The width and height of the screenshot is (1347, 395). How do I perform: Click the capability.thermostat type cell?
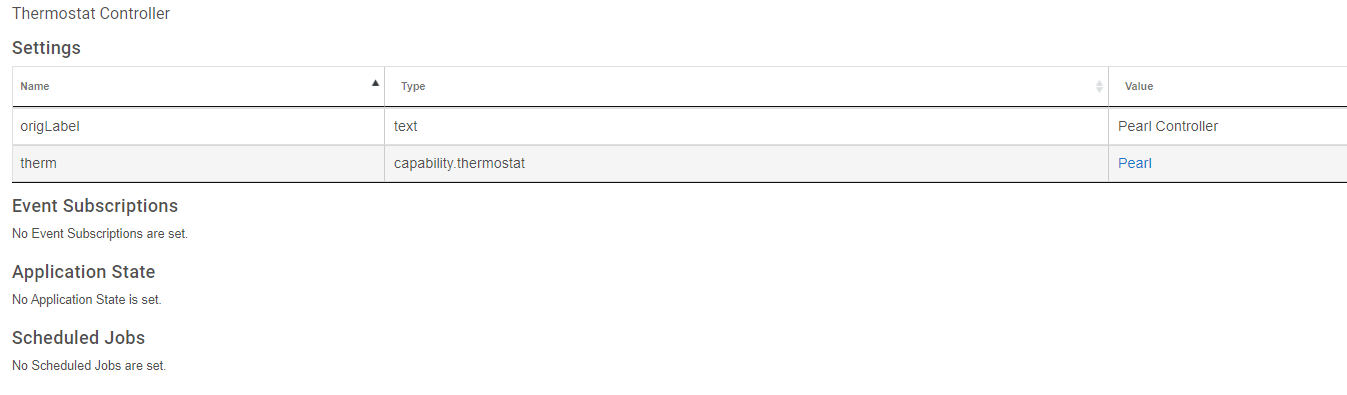click(x=746, y=163)
